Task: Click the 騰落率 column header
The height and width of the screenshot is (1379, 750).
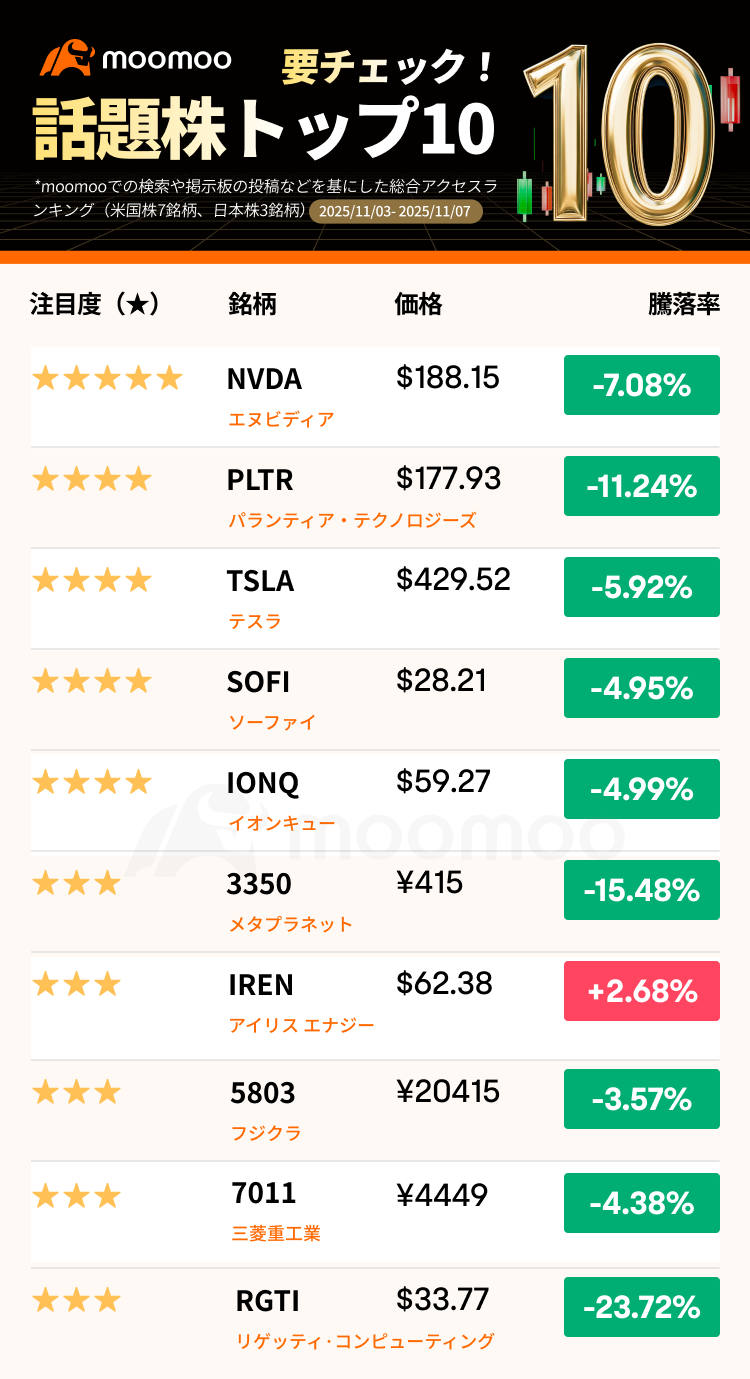Action: (x=683, y=305)
